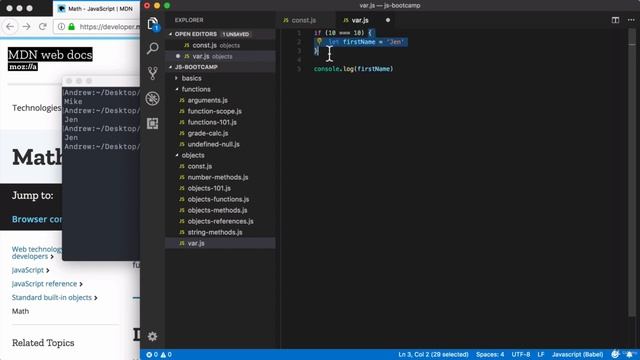
Task: Open the Search view in activity bar
Action: click(153, 48)
